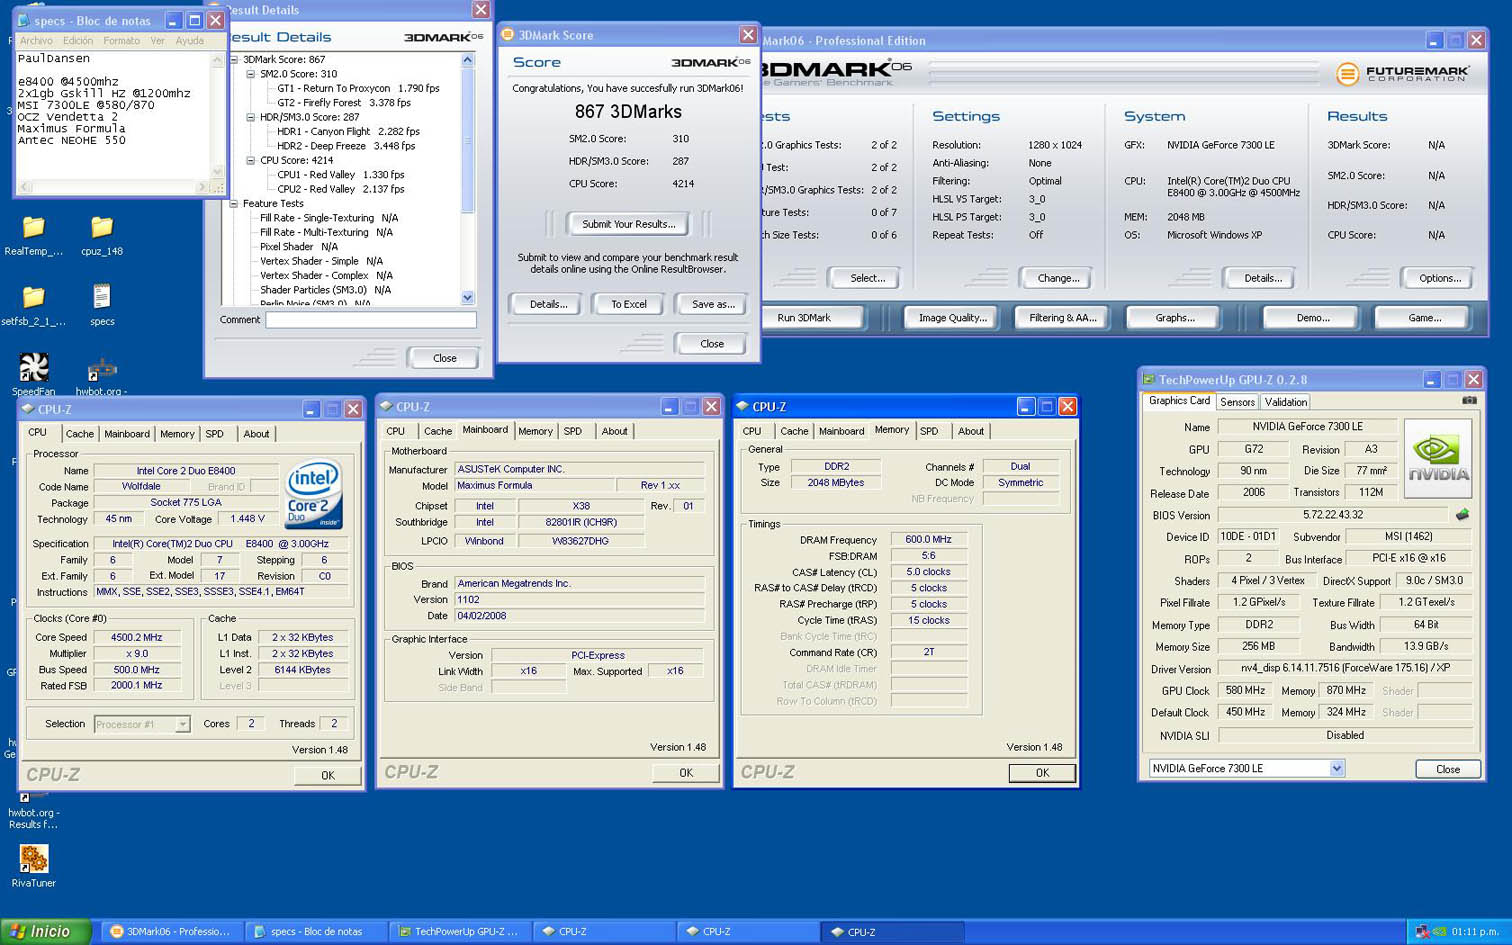This screenshot has height=945, width=1512.
Task: Collapse the 3DMark Score tree node
Action: pyautogui.click(x=234, y=59)
